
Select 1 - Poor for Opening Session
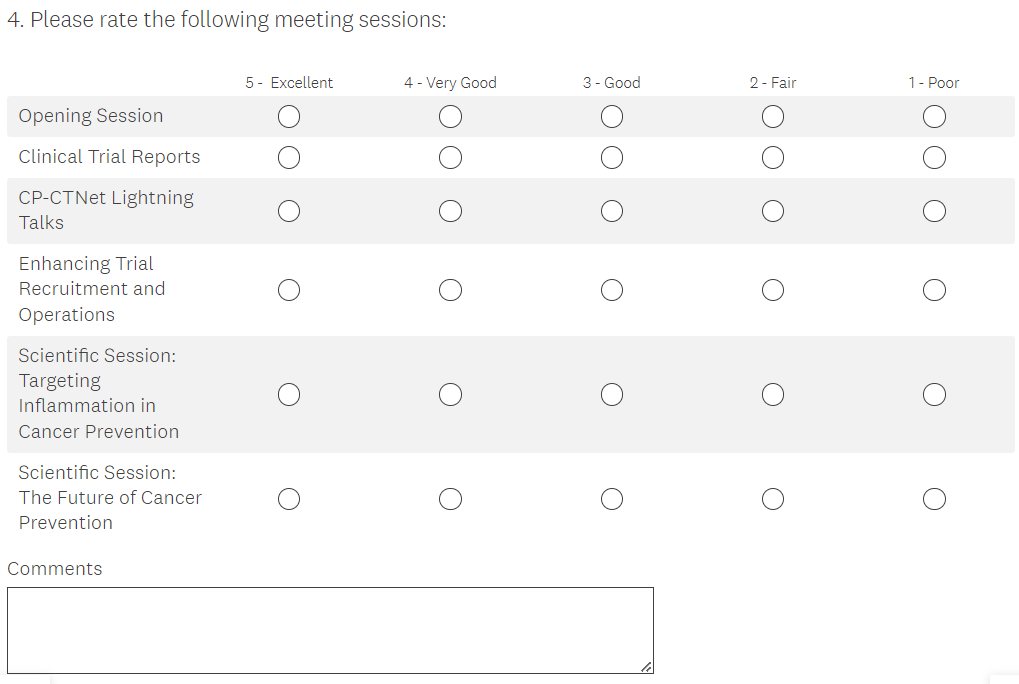pyautogui.click(x=934, y=117)
